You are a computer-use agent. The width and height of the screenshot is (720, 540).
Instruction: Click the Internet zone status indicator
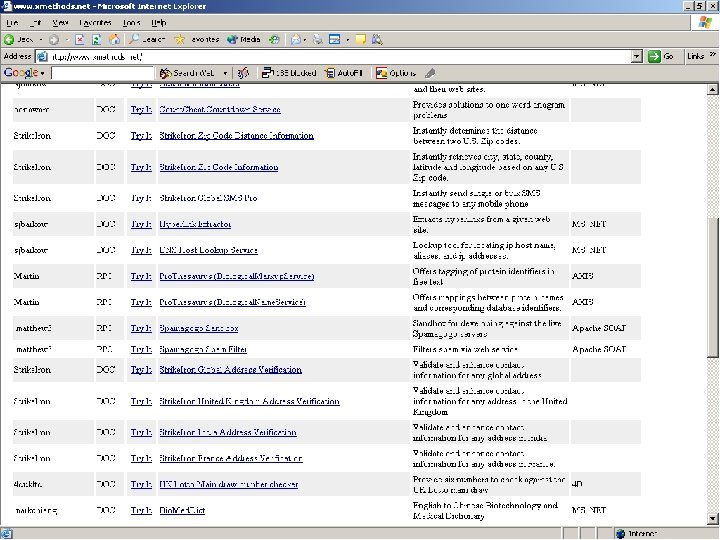[637, 534]
